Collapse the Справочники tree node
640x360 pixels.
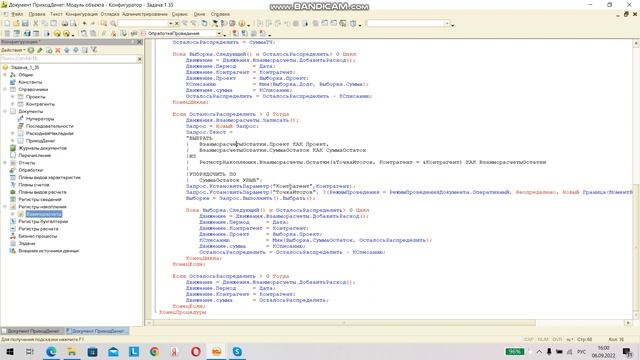click(x=5, y=89)
